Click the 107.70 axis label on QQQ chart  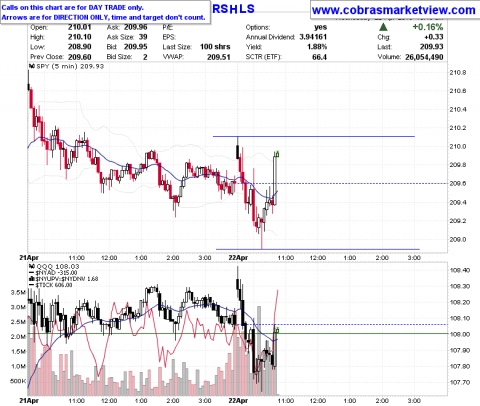pos(460,382)
